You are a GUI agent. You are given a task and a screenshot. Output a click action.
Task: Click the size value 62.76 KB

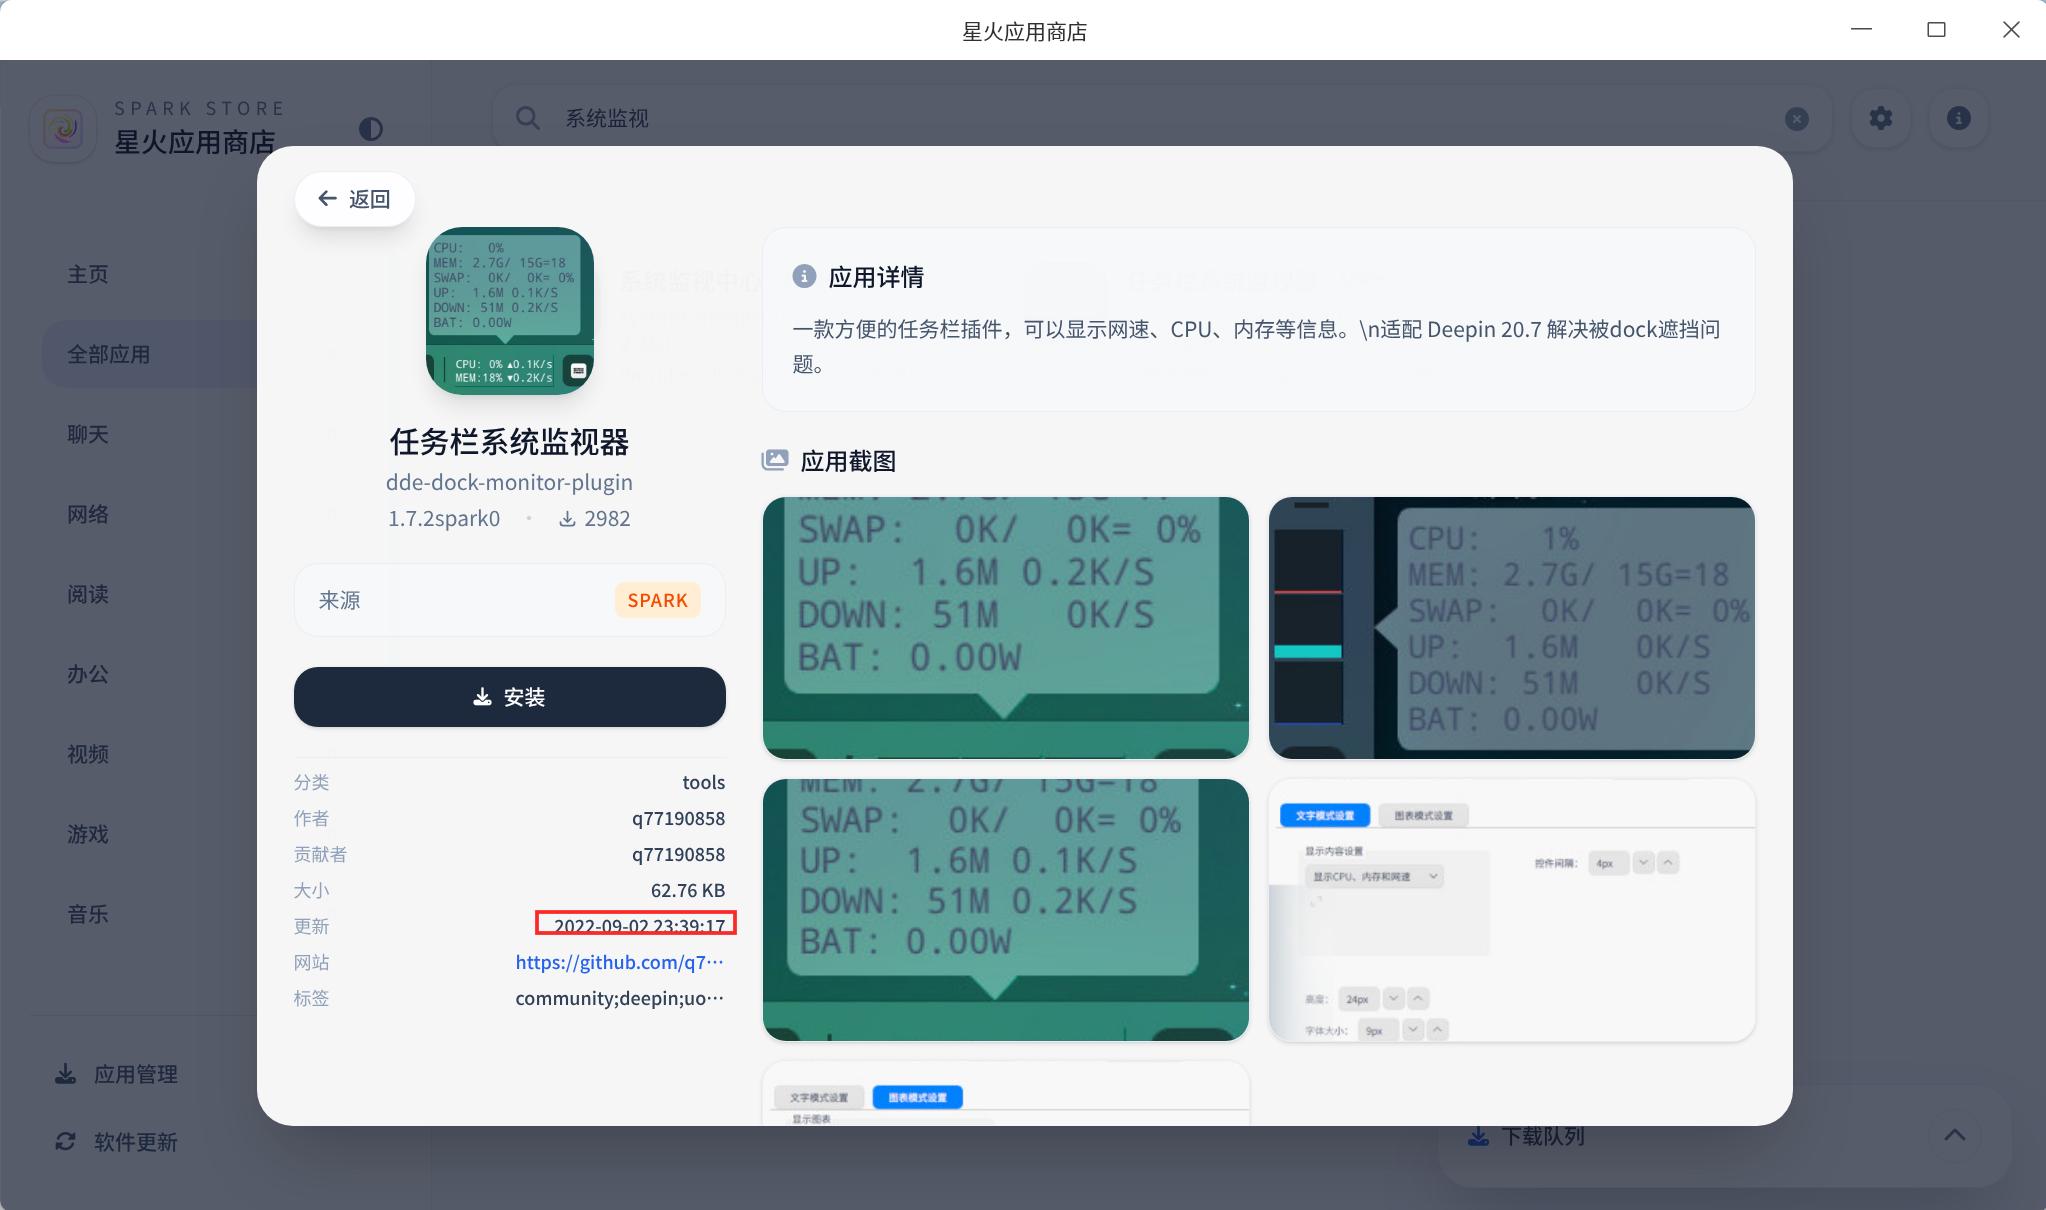[688, 890]
